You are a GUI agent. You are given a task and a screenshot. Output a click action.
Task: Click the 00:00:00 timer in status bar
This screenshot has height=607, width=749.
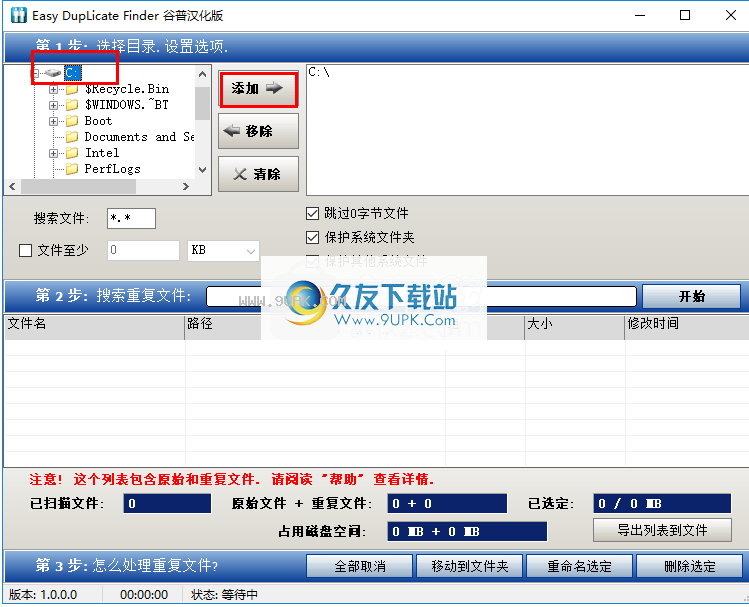pyautogui.click(x=144, y=595)
